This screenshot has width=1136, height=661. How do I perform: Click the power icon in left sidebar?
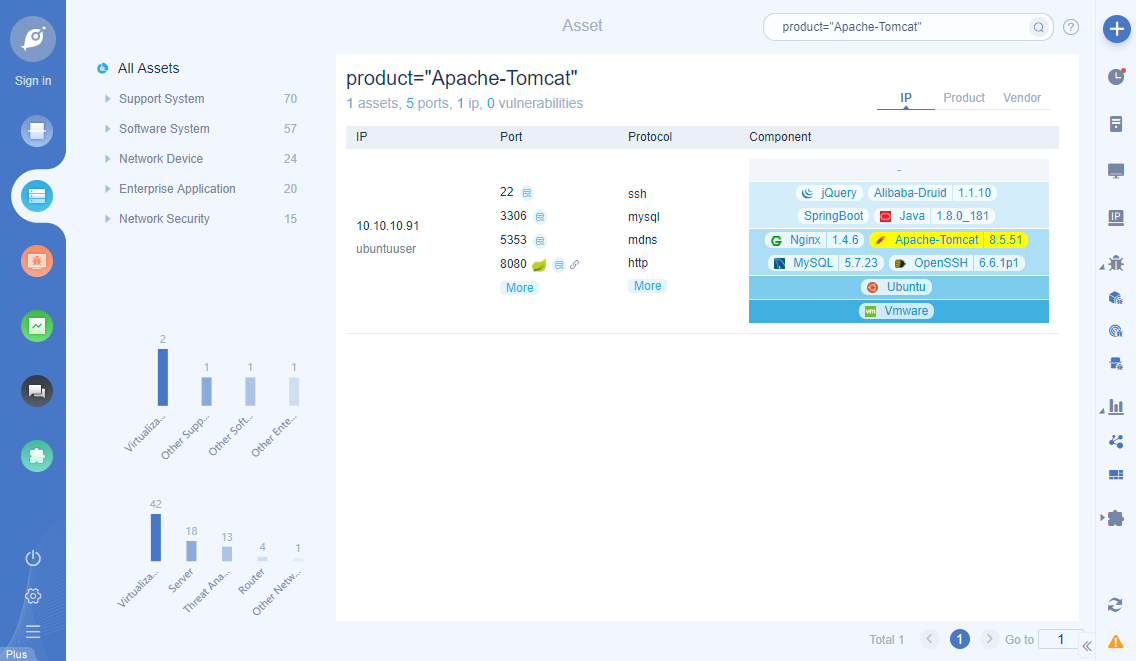[33, 558]
